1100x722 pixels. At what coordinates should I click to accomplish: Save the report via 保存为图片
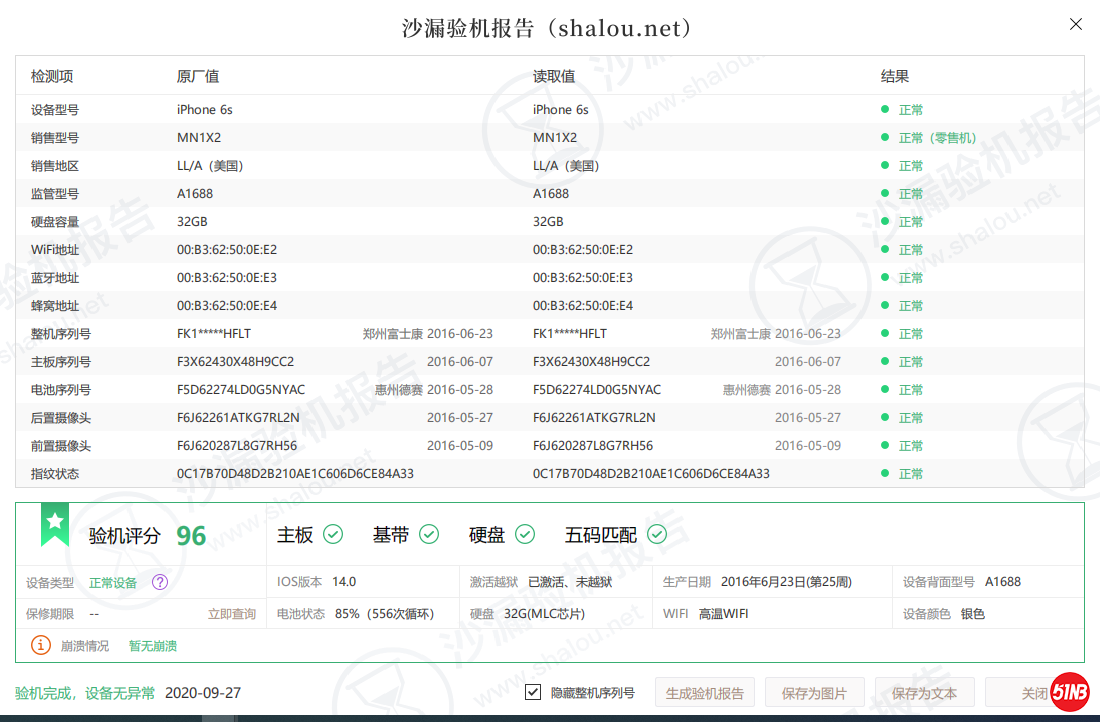coord(815,693)
